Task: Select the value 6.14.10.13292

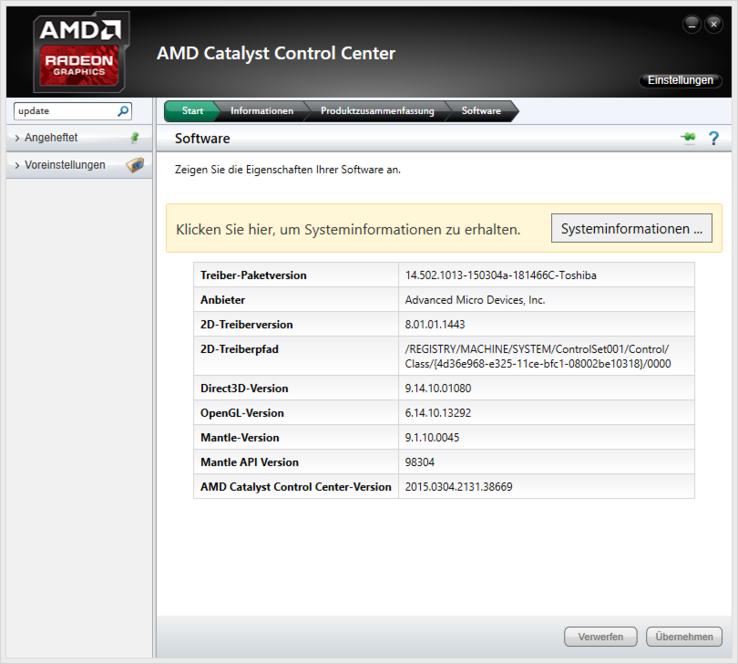Action: 438,413
